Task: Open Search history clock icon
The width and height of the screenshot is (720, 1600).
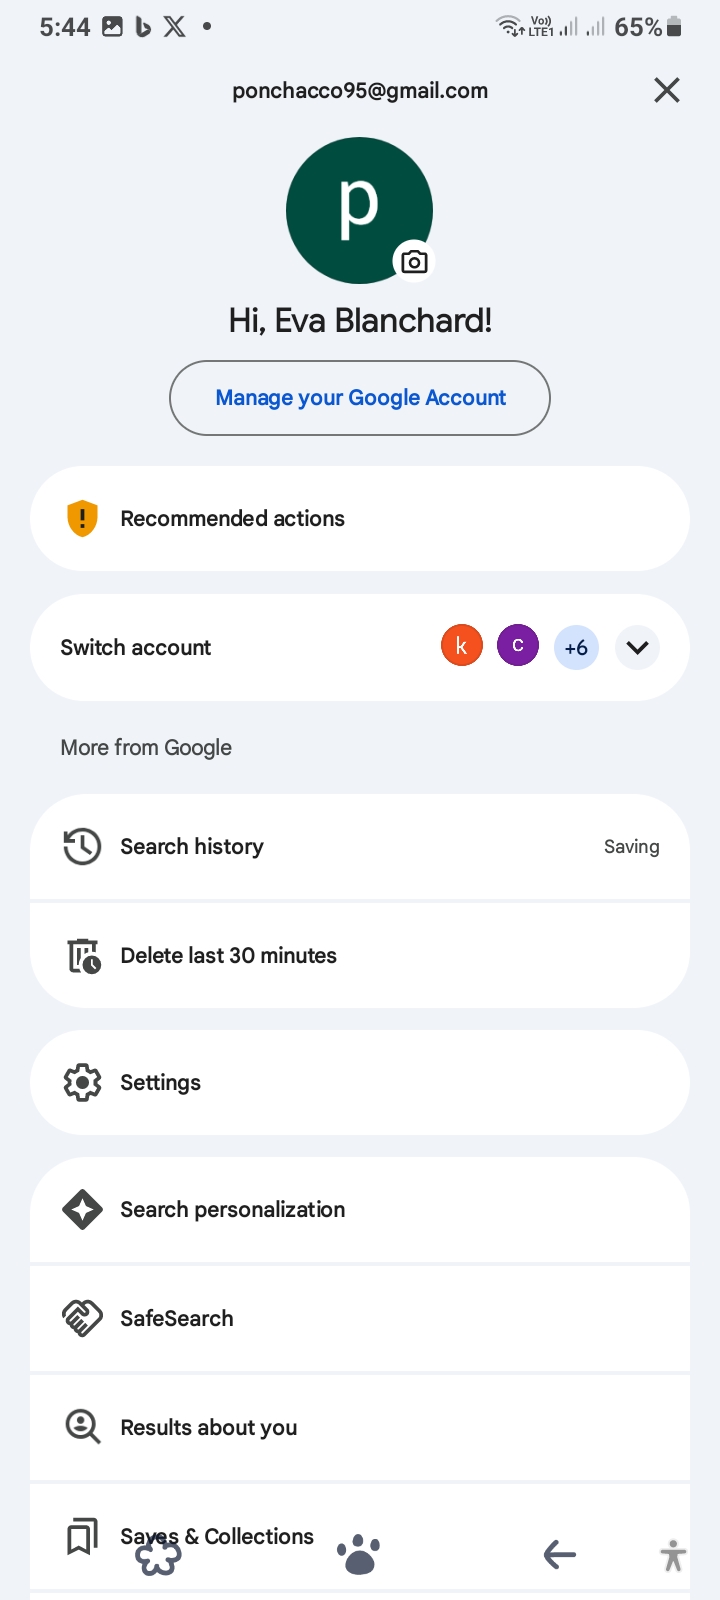Action: (x=82, y=846)
